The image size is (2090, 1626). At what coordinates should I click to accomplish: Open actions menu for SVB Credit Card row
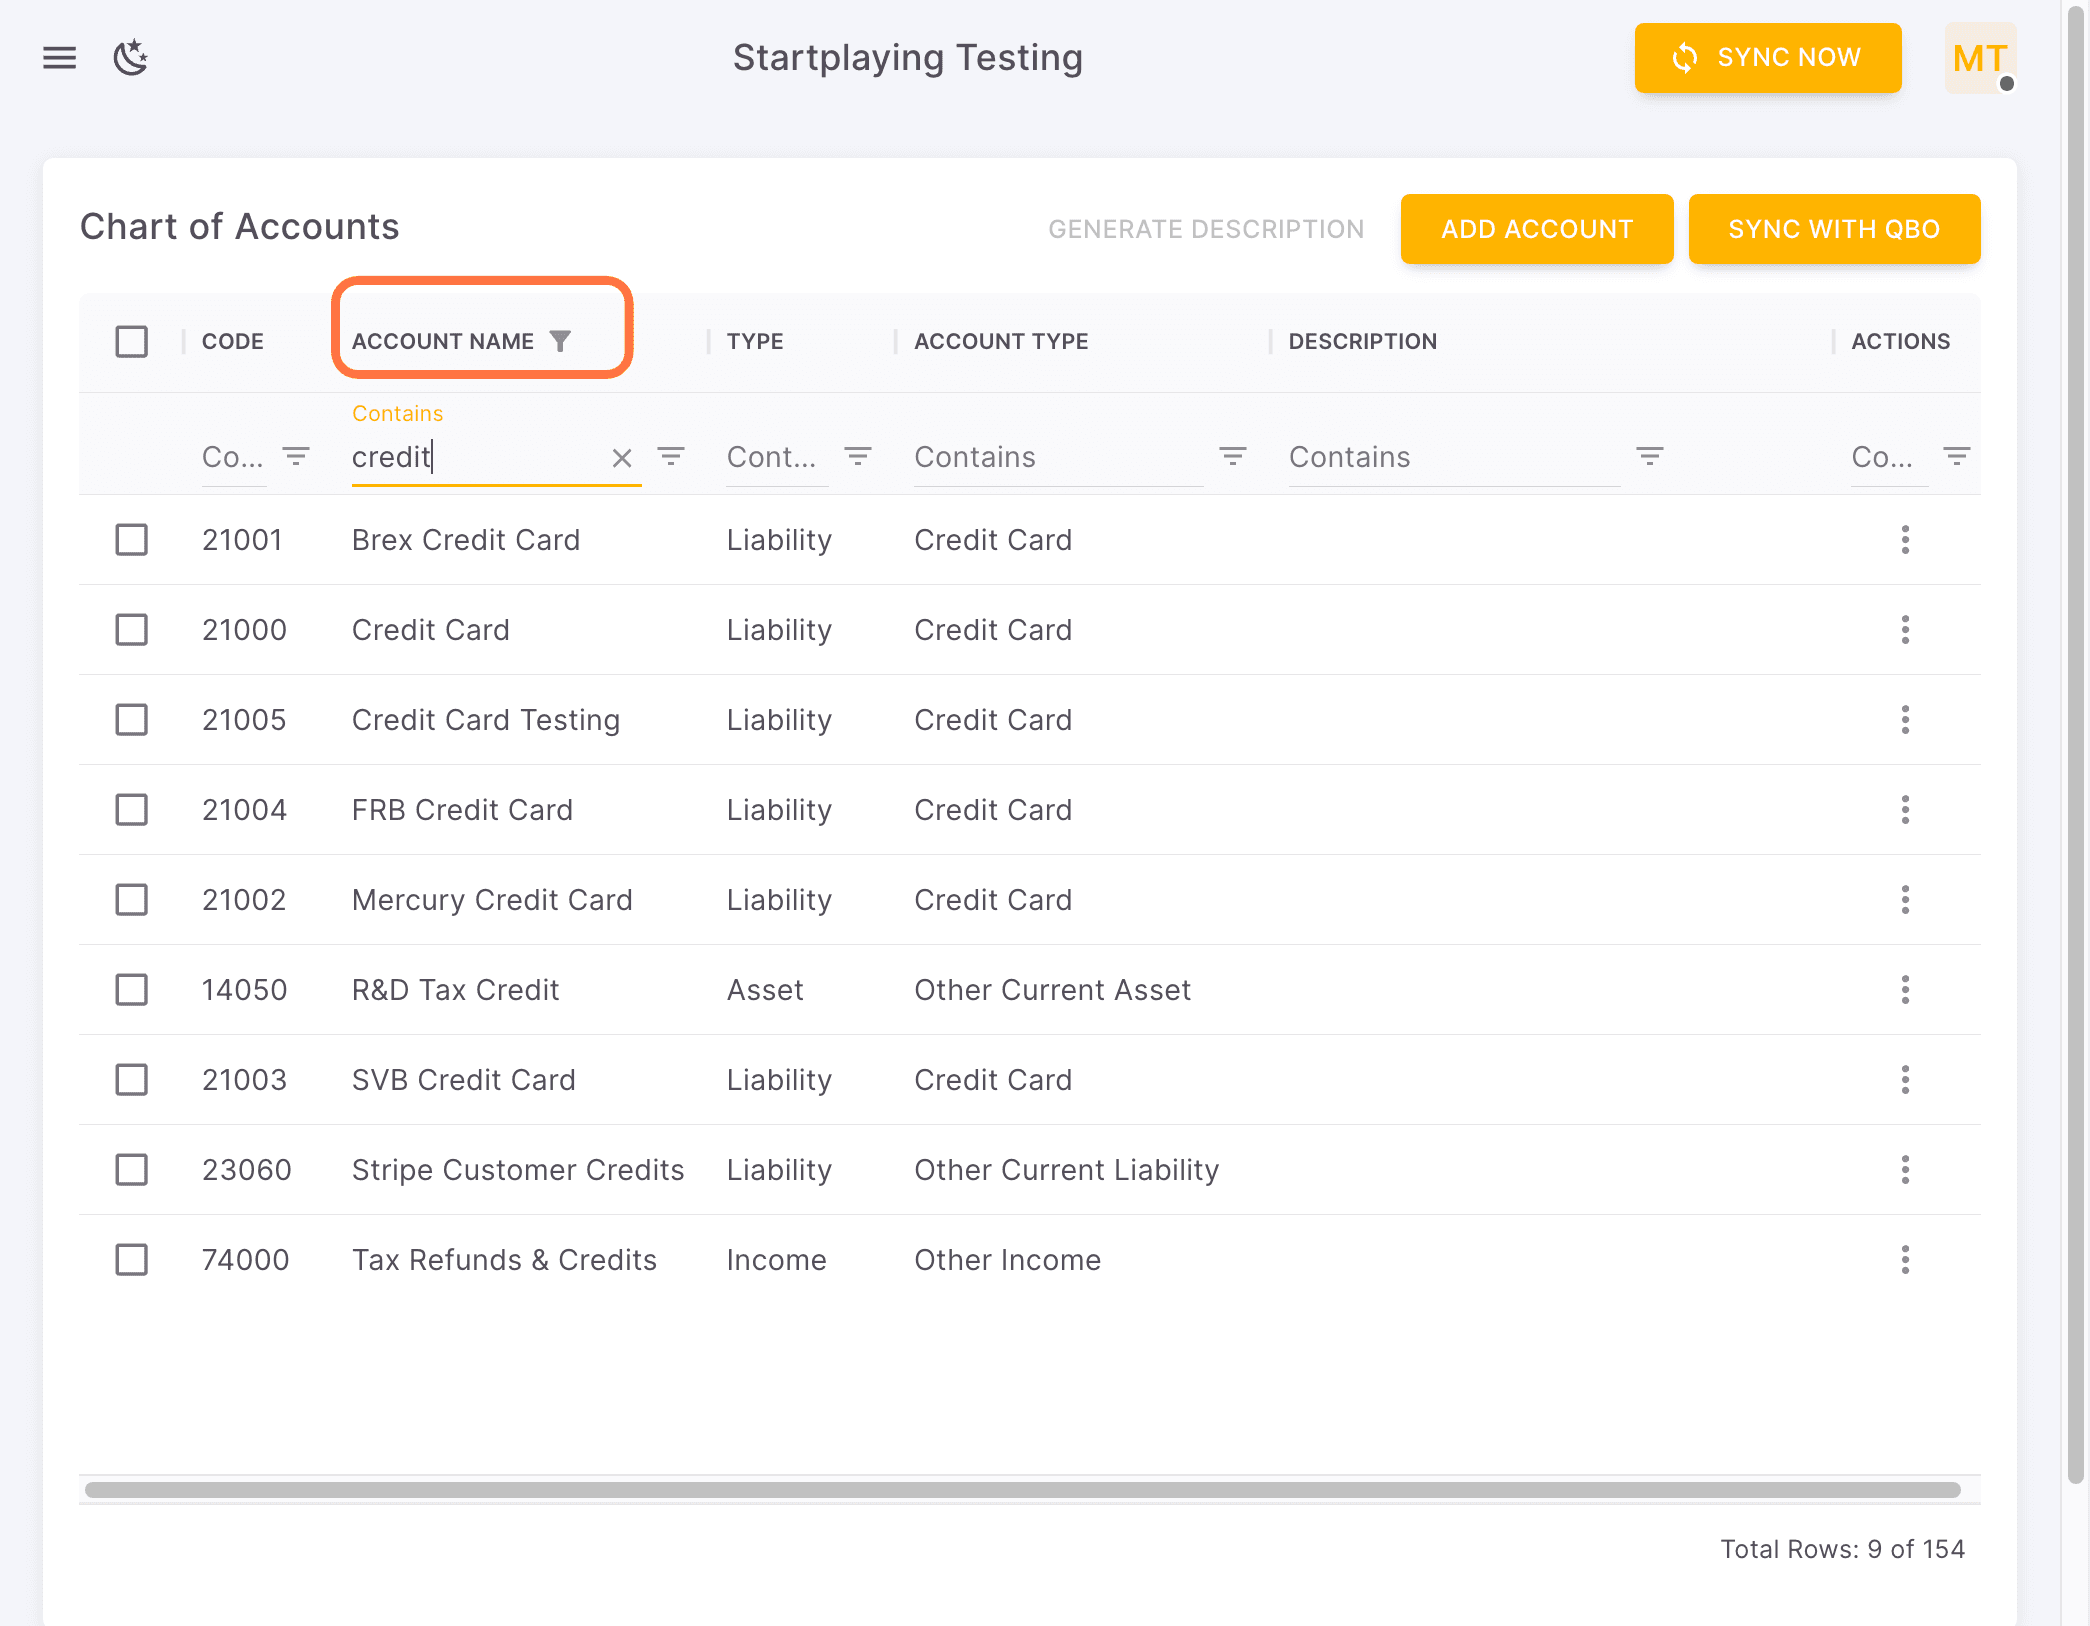(1905, 1080)
